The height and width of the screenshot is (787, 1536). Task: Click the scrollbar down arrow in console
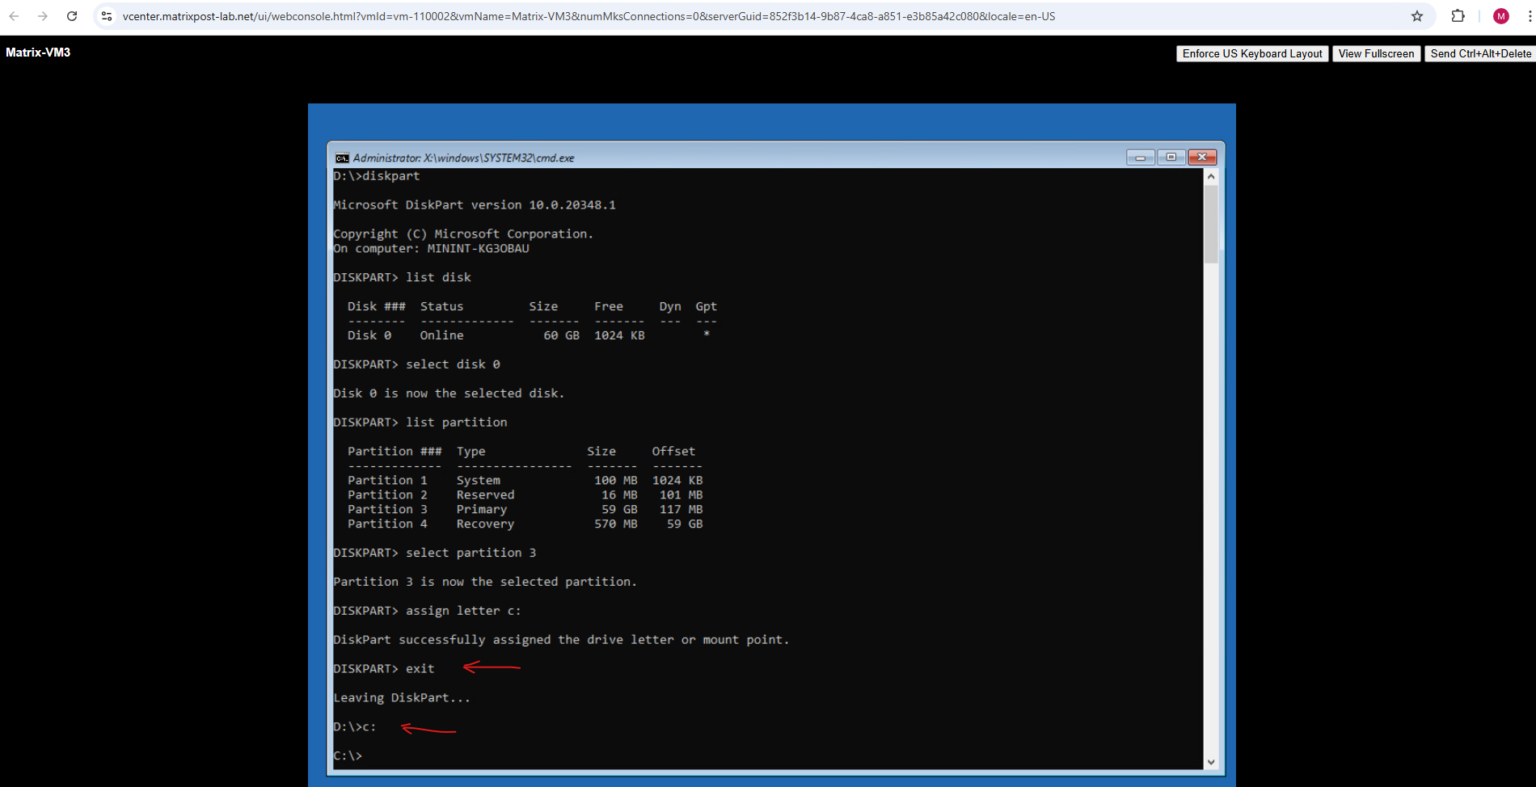point(1211,762)
